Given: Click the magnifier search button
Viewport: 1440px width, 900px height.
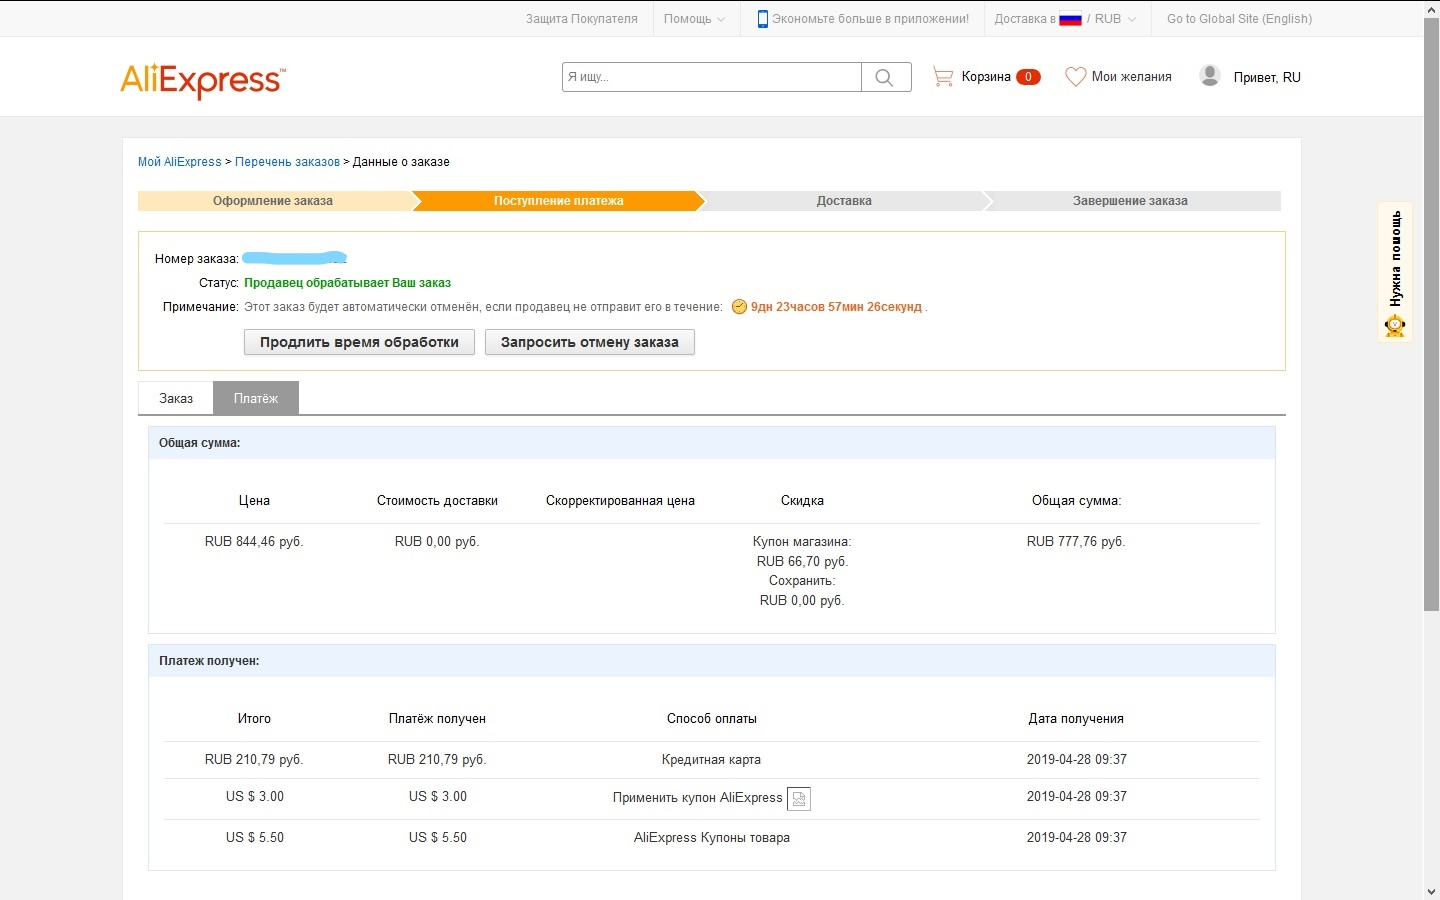Looking at the screenshot, I should pos(885,77).
